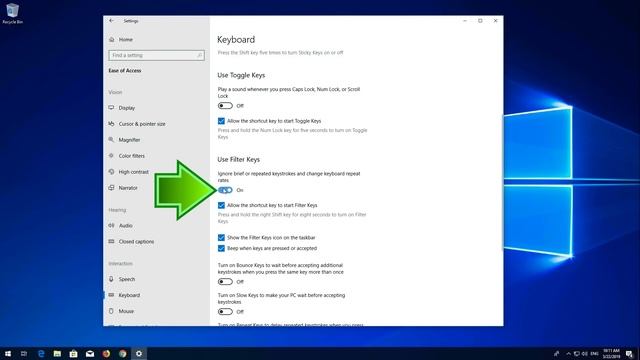Viewport: 640px width, 360px height.
Task: Click the Settings gear taskbar icon
Action: pos(139,353)
